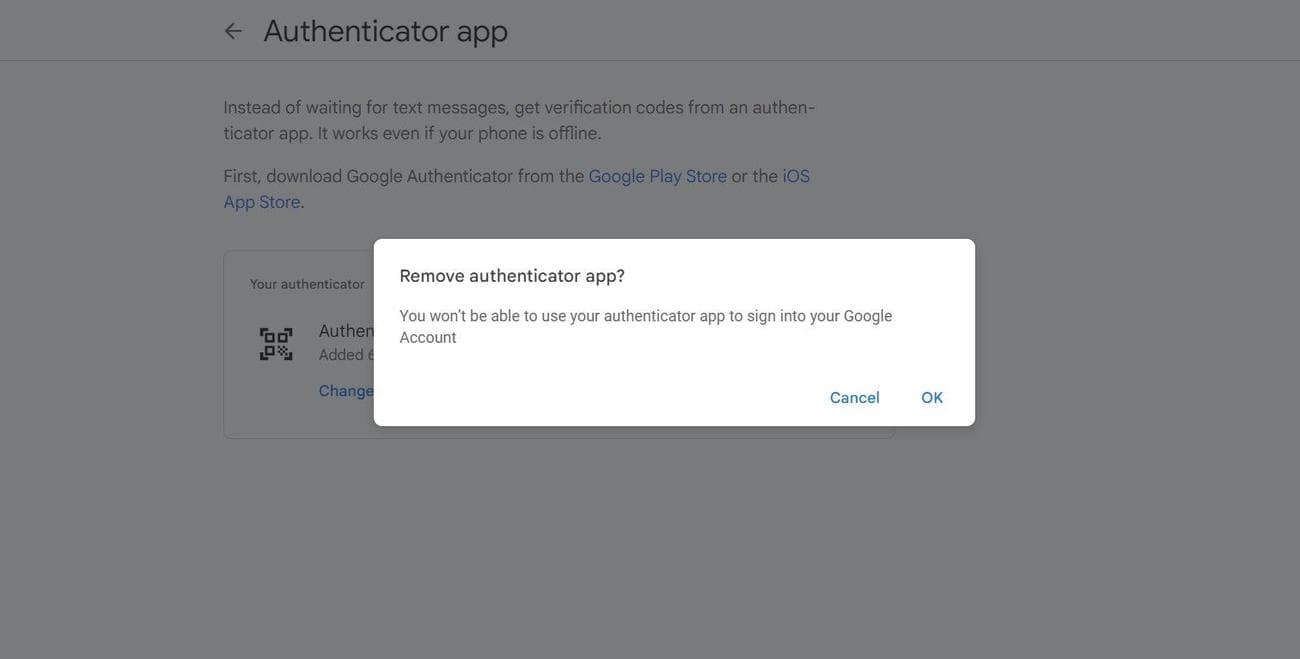Click the "Authenticator app" page heading

[385, 31]
